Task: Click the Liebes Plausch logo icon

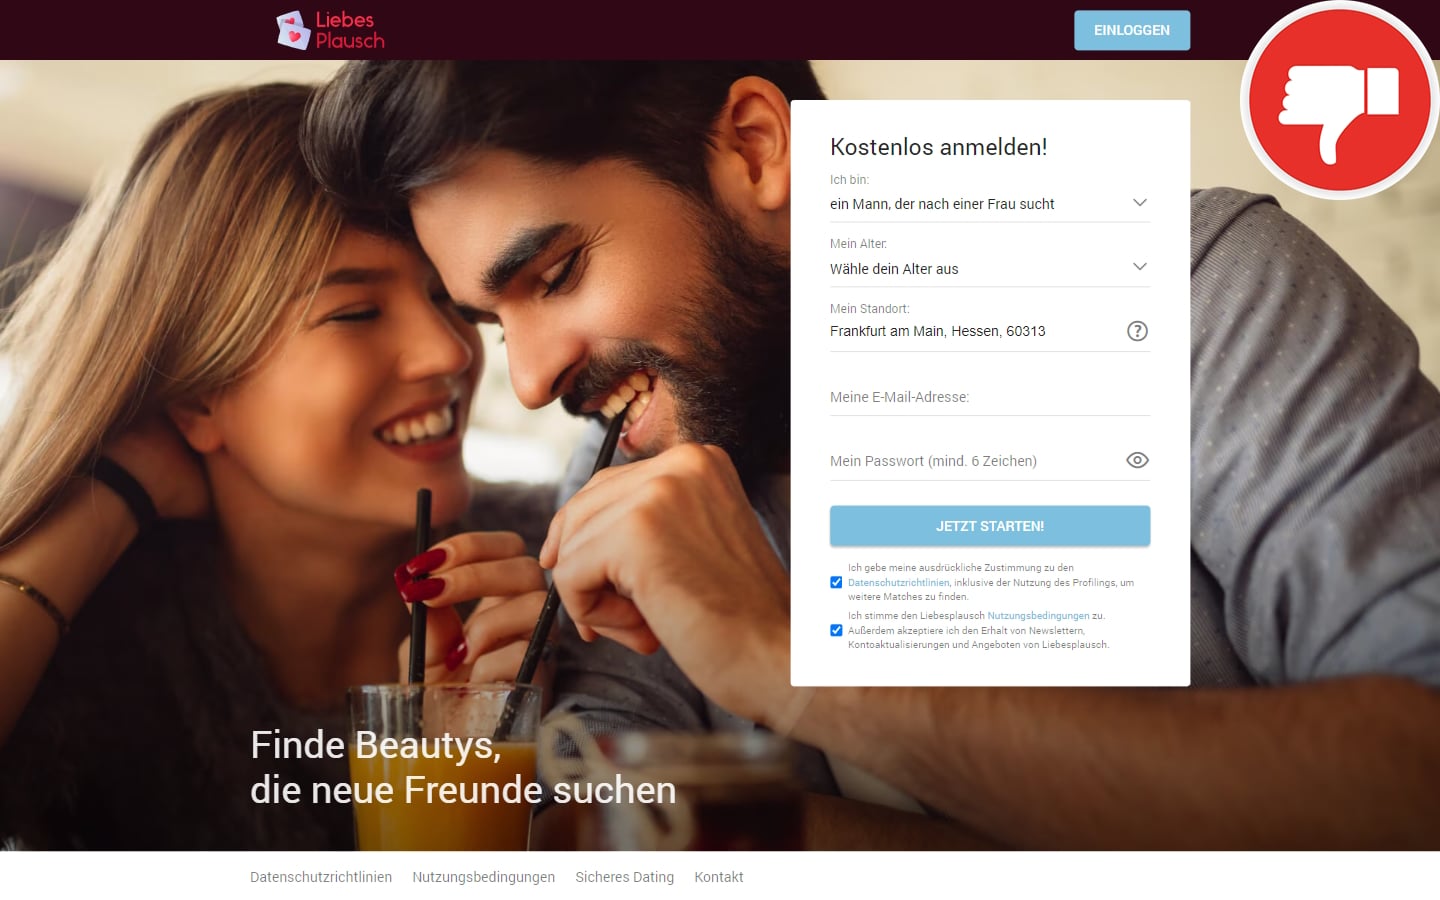Action: (293, 30)
